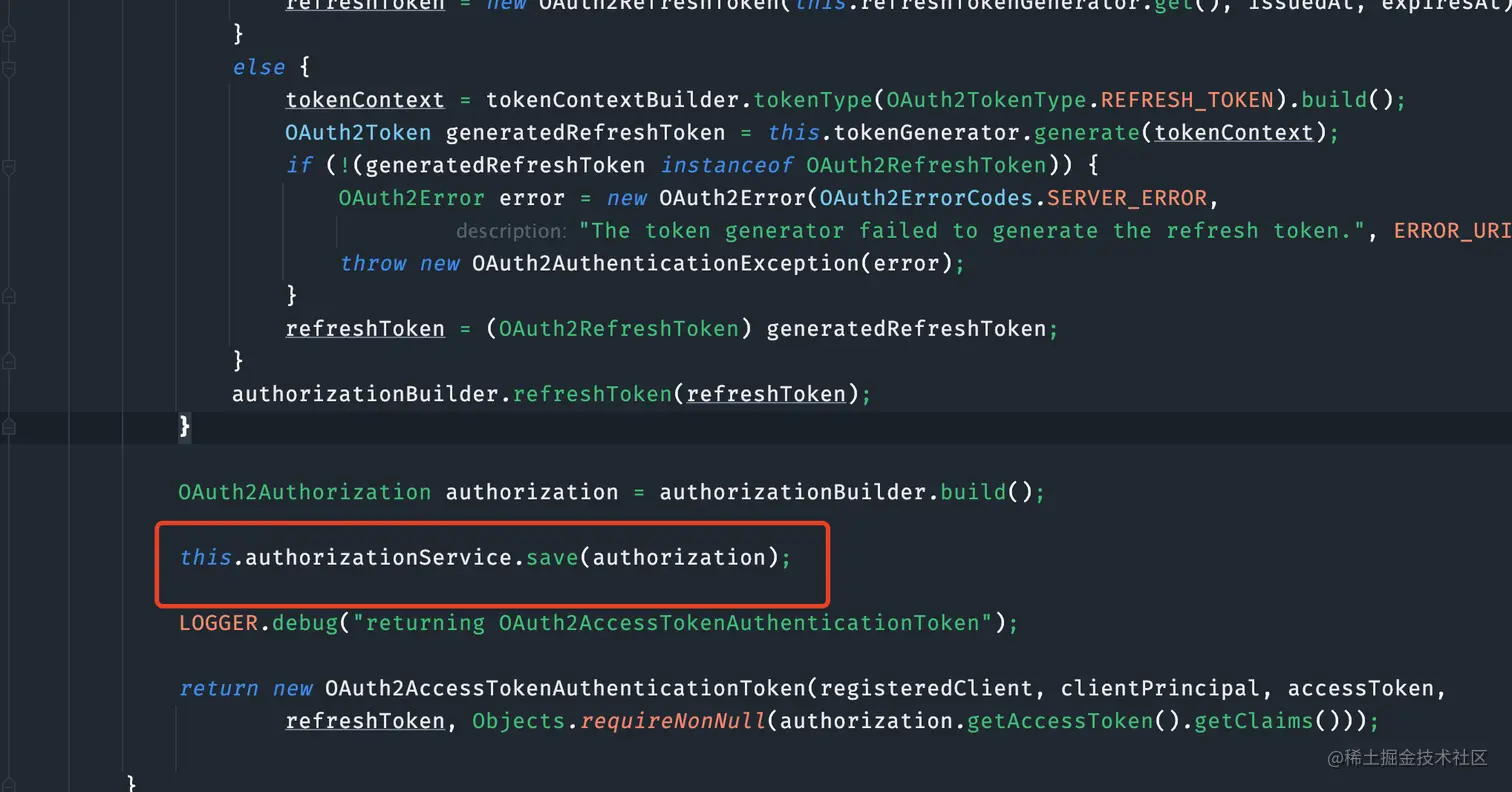Image resolution: width=1512 pixels, height=792 pixels.
Task: Click the REFRESH_TOKEN constant
Action: 1187,100
